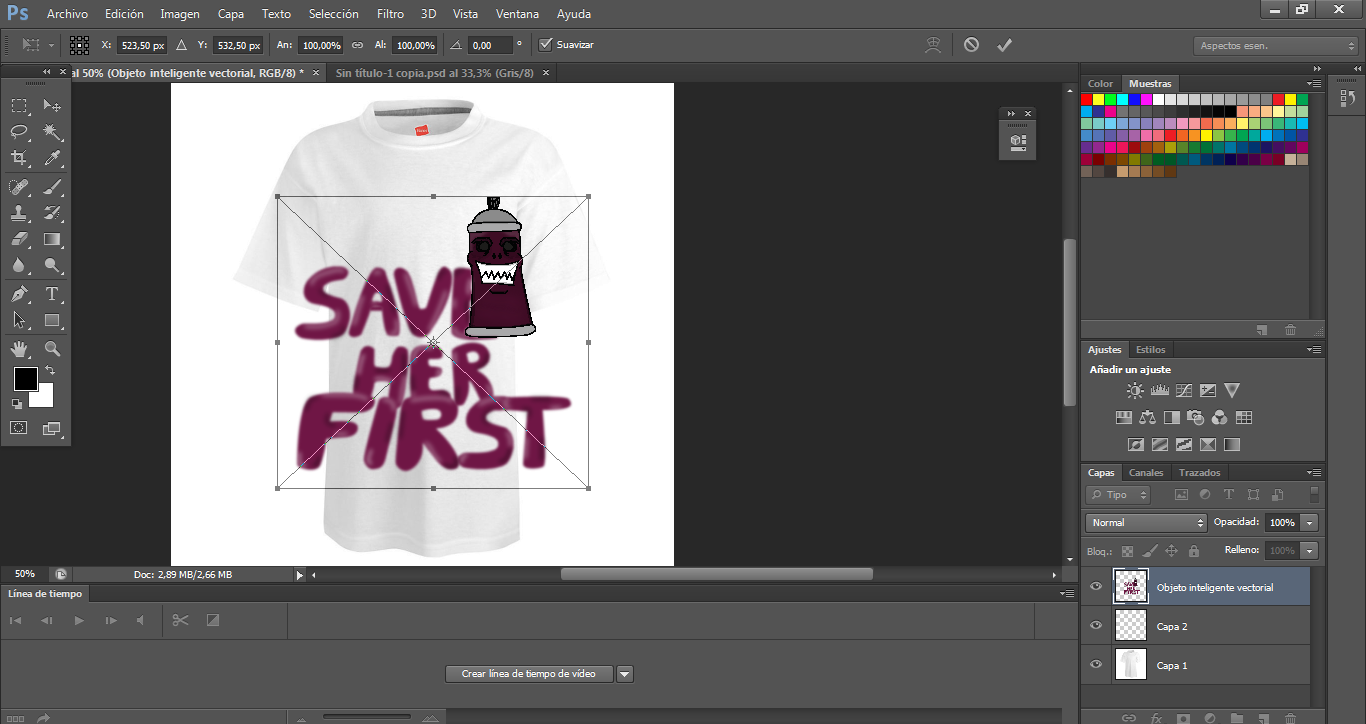Image resolution: width=1366 pixels, height=724 pixels.
Task: Expand the Opacidad dropdown arrow
Action: tap(1309, 523)
